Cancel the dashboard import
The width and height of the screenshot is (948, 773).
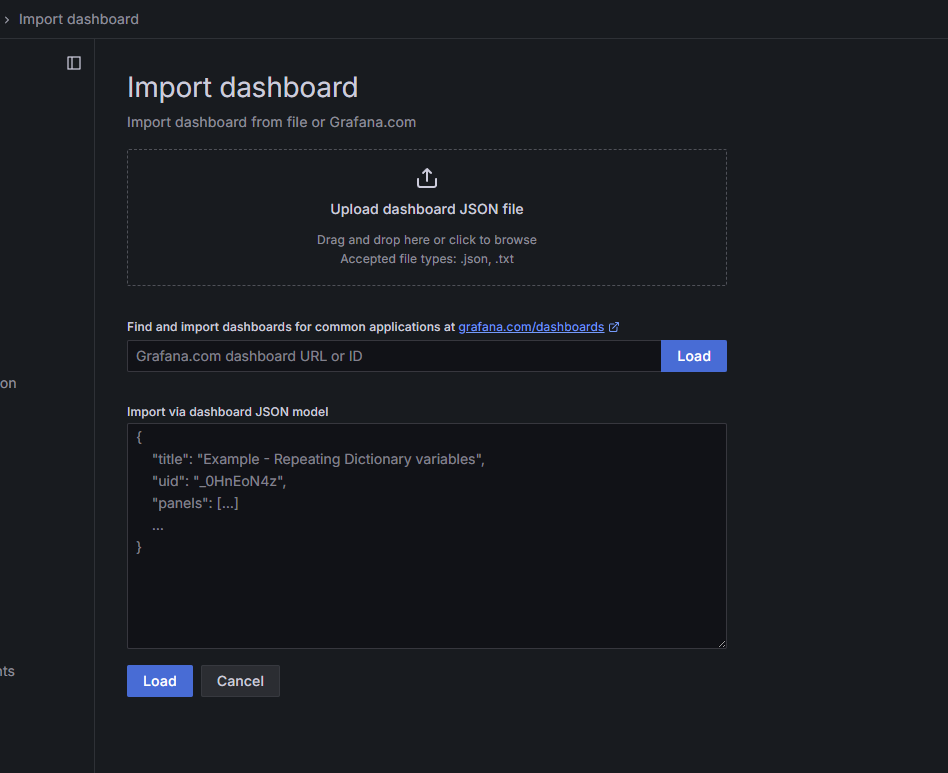tap(240, 681)
